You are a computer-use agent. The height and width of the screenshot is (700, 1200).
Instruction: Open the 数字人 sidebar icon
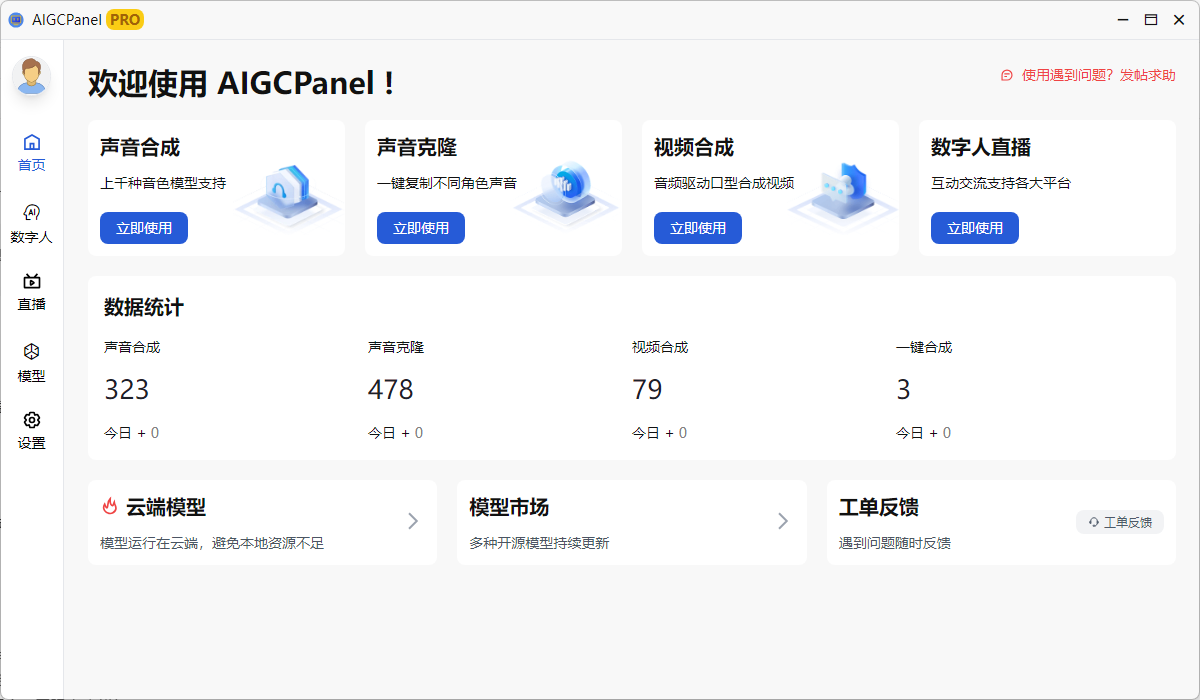(32, 213)
